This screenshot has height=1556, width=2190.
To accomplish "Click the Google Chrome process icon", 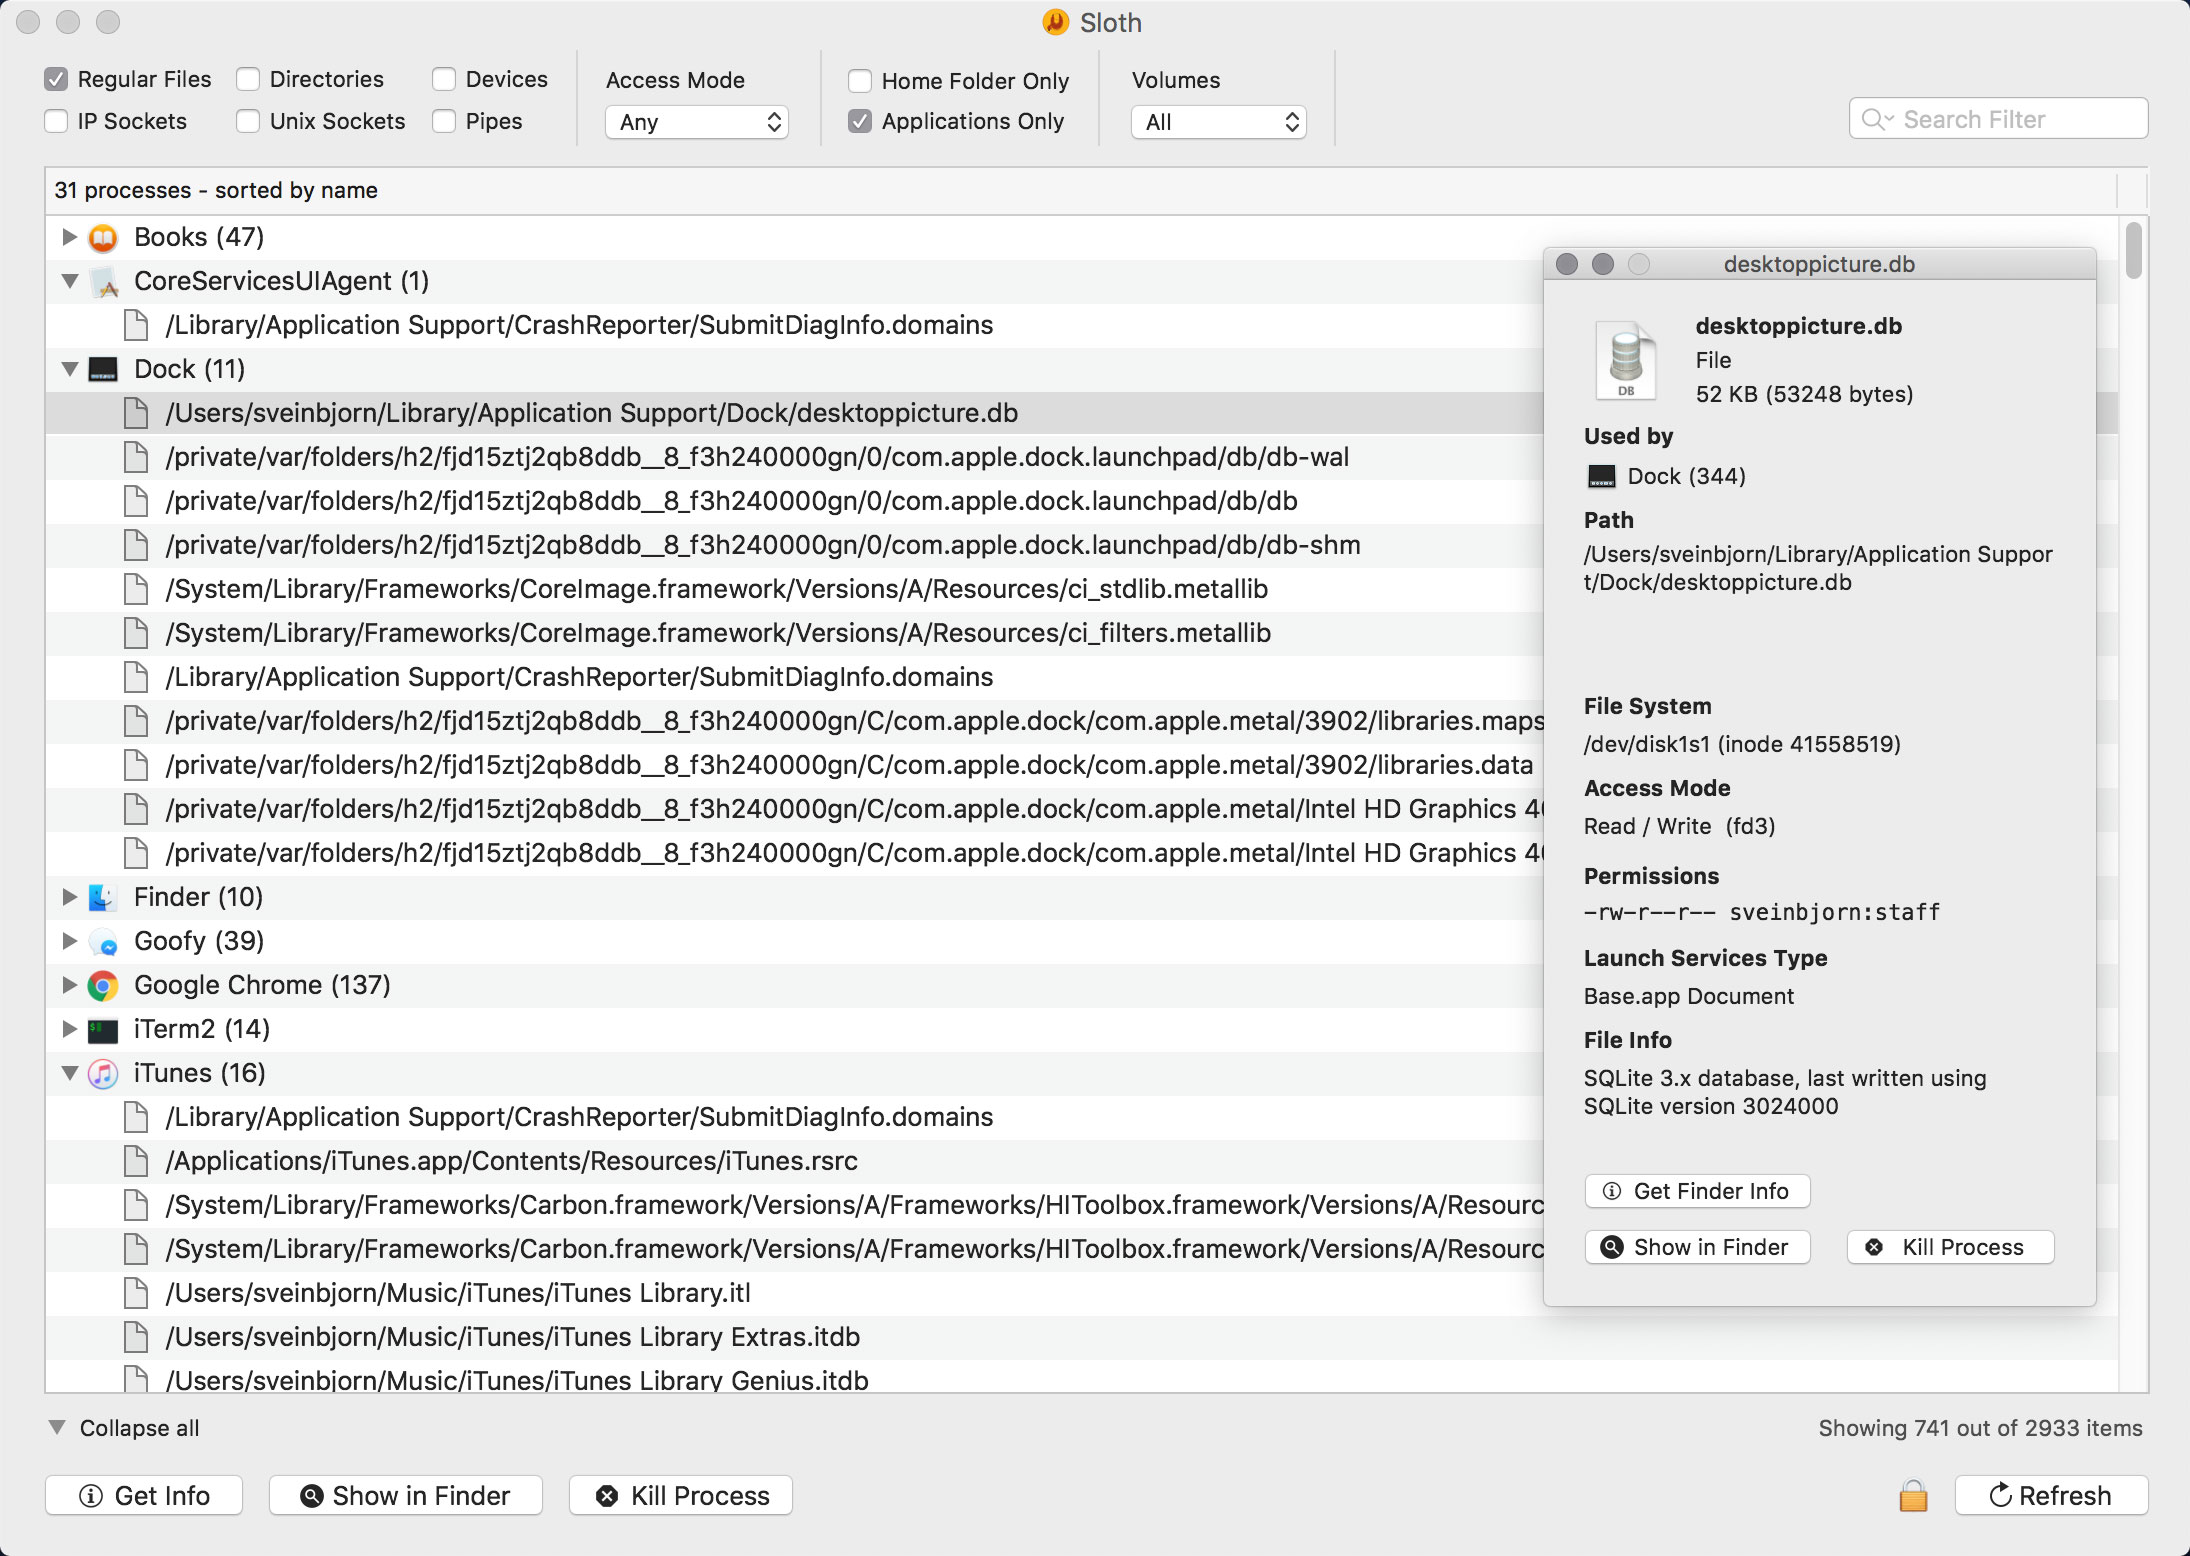I will coord(104,983).
